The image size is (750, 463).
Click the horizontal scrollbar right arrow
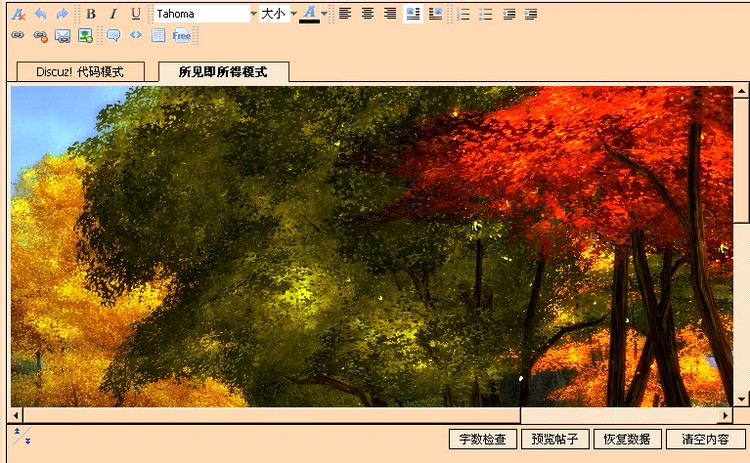pyautogui.click(x=726, y=415)
